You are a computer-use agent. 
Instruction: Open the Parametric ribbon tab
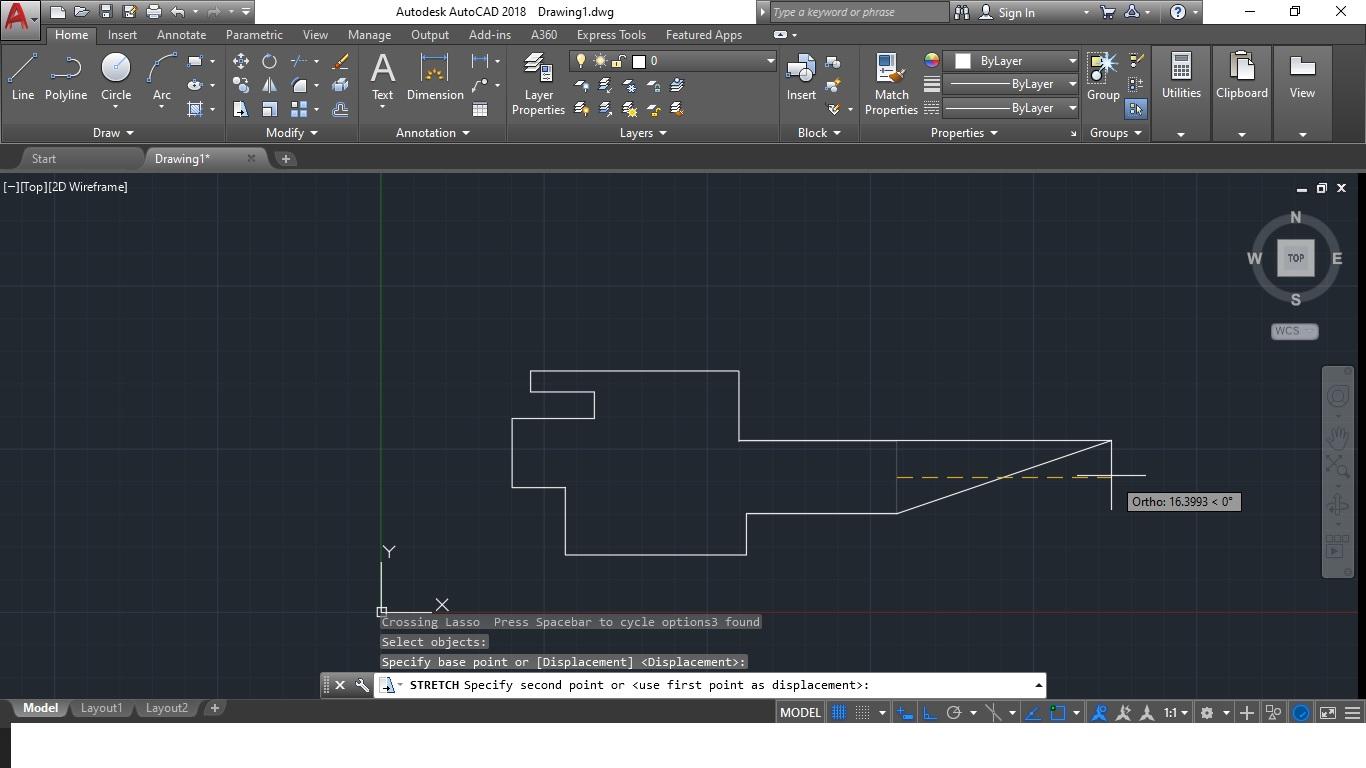click(254, 35)
